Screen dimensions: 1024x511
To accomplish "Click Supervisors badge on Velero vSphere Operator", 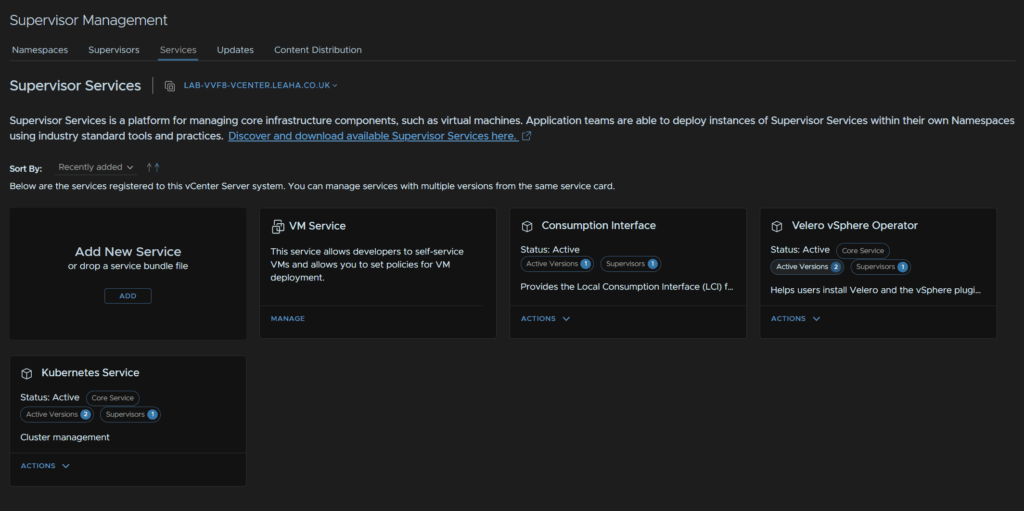I will pyautogui.click(x=881, y=267).
